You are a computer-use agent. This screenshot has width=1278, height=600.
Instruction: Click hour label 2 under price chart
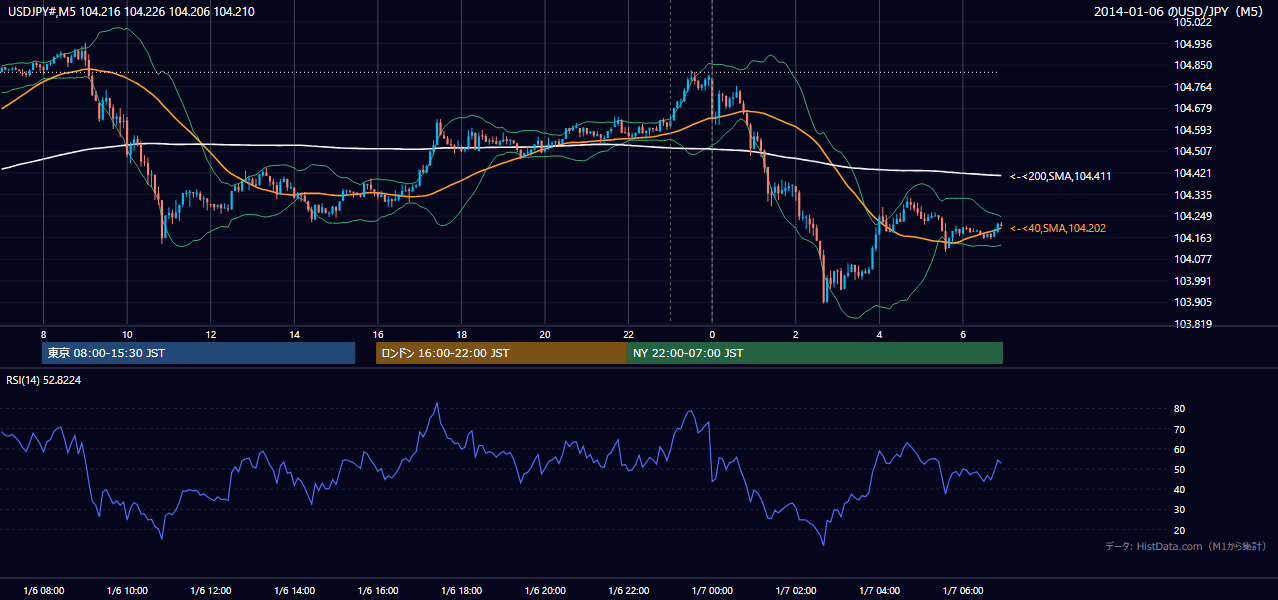point(795,334)
